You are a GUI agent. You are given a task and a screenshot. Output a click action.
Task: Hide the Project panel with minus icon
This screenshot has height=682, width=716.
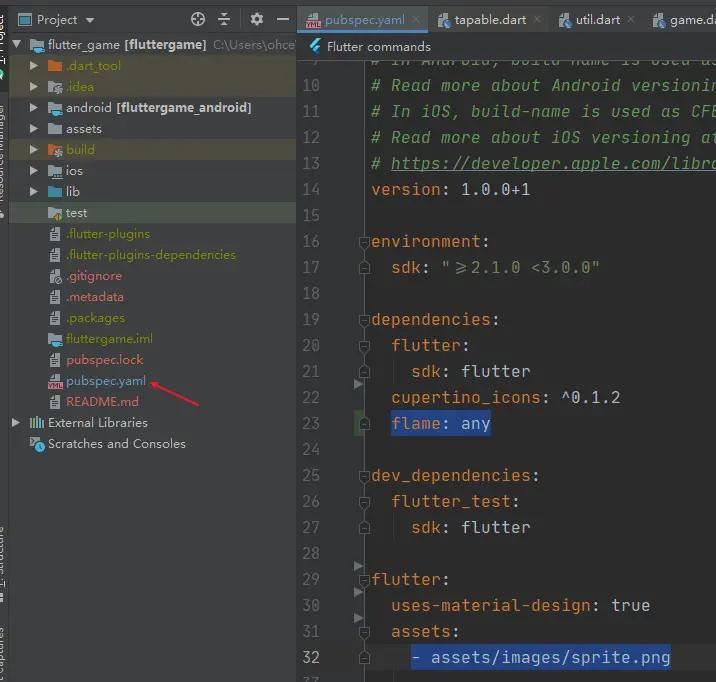pyautogui.click(x=281, y=19)
